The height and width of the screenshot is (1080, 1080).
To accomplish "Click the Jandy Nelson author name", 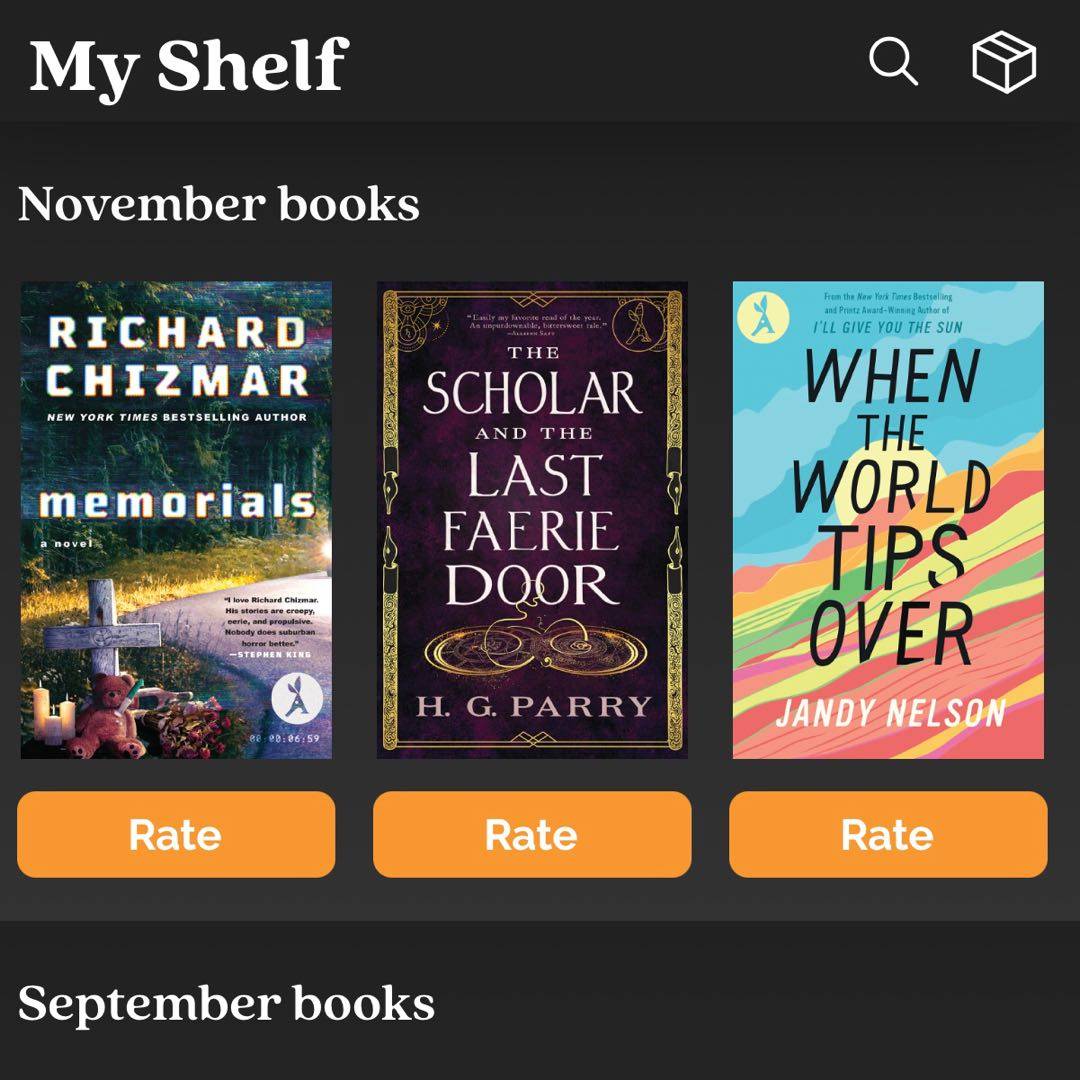I will (890, 712).
